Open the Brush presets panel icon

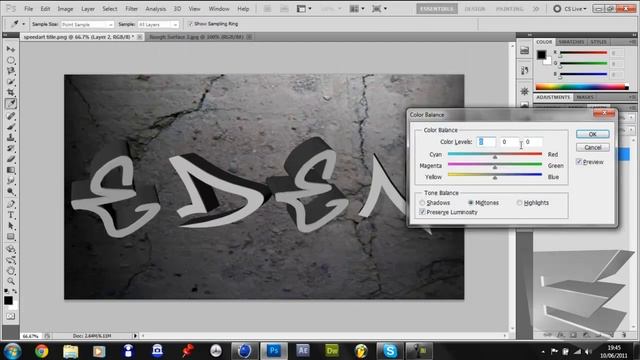(524, 70)
